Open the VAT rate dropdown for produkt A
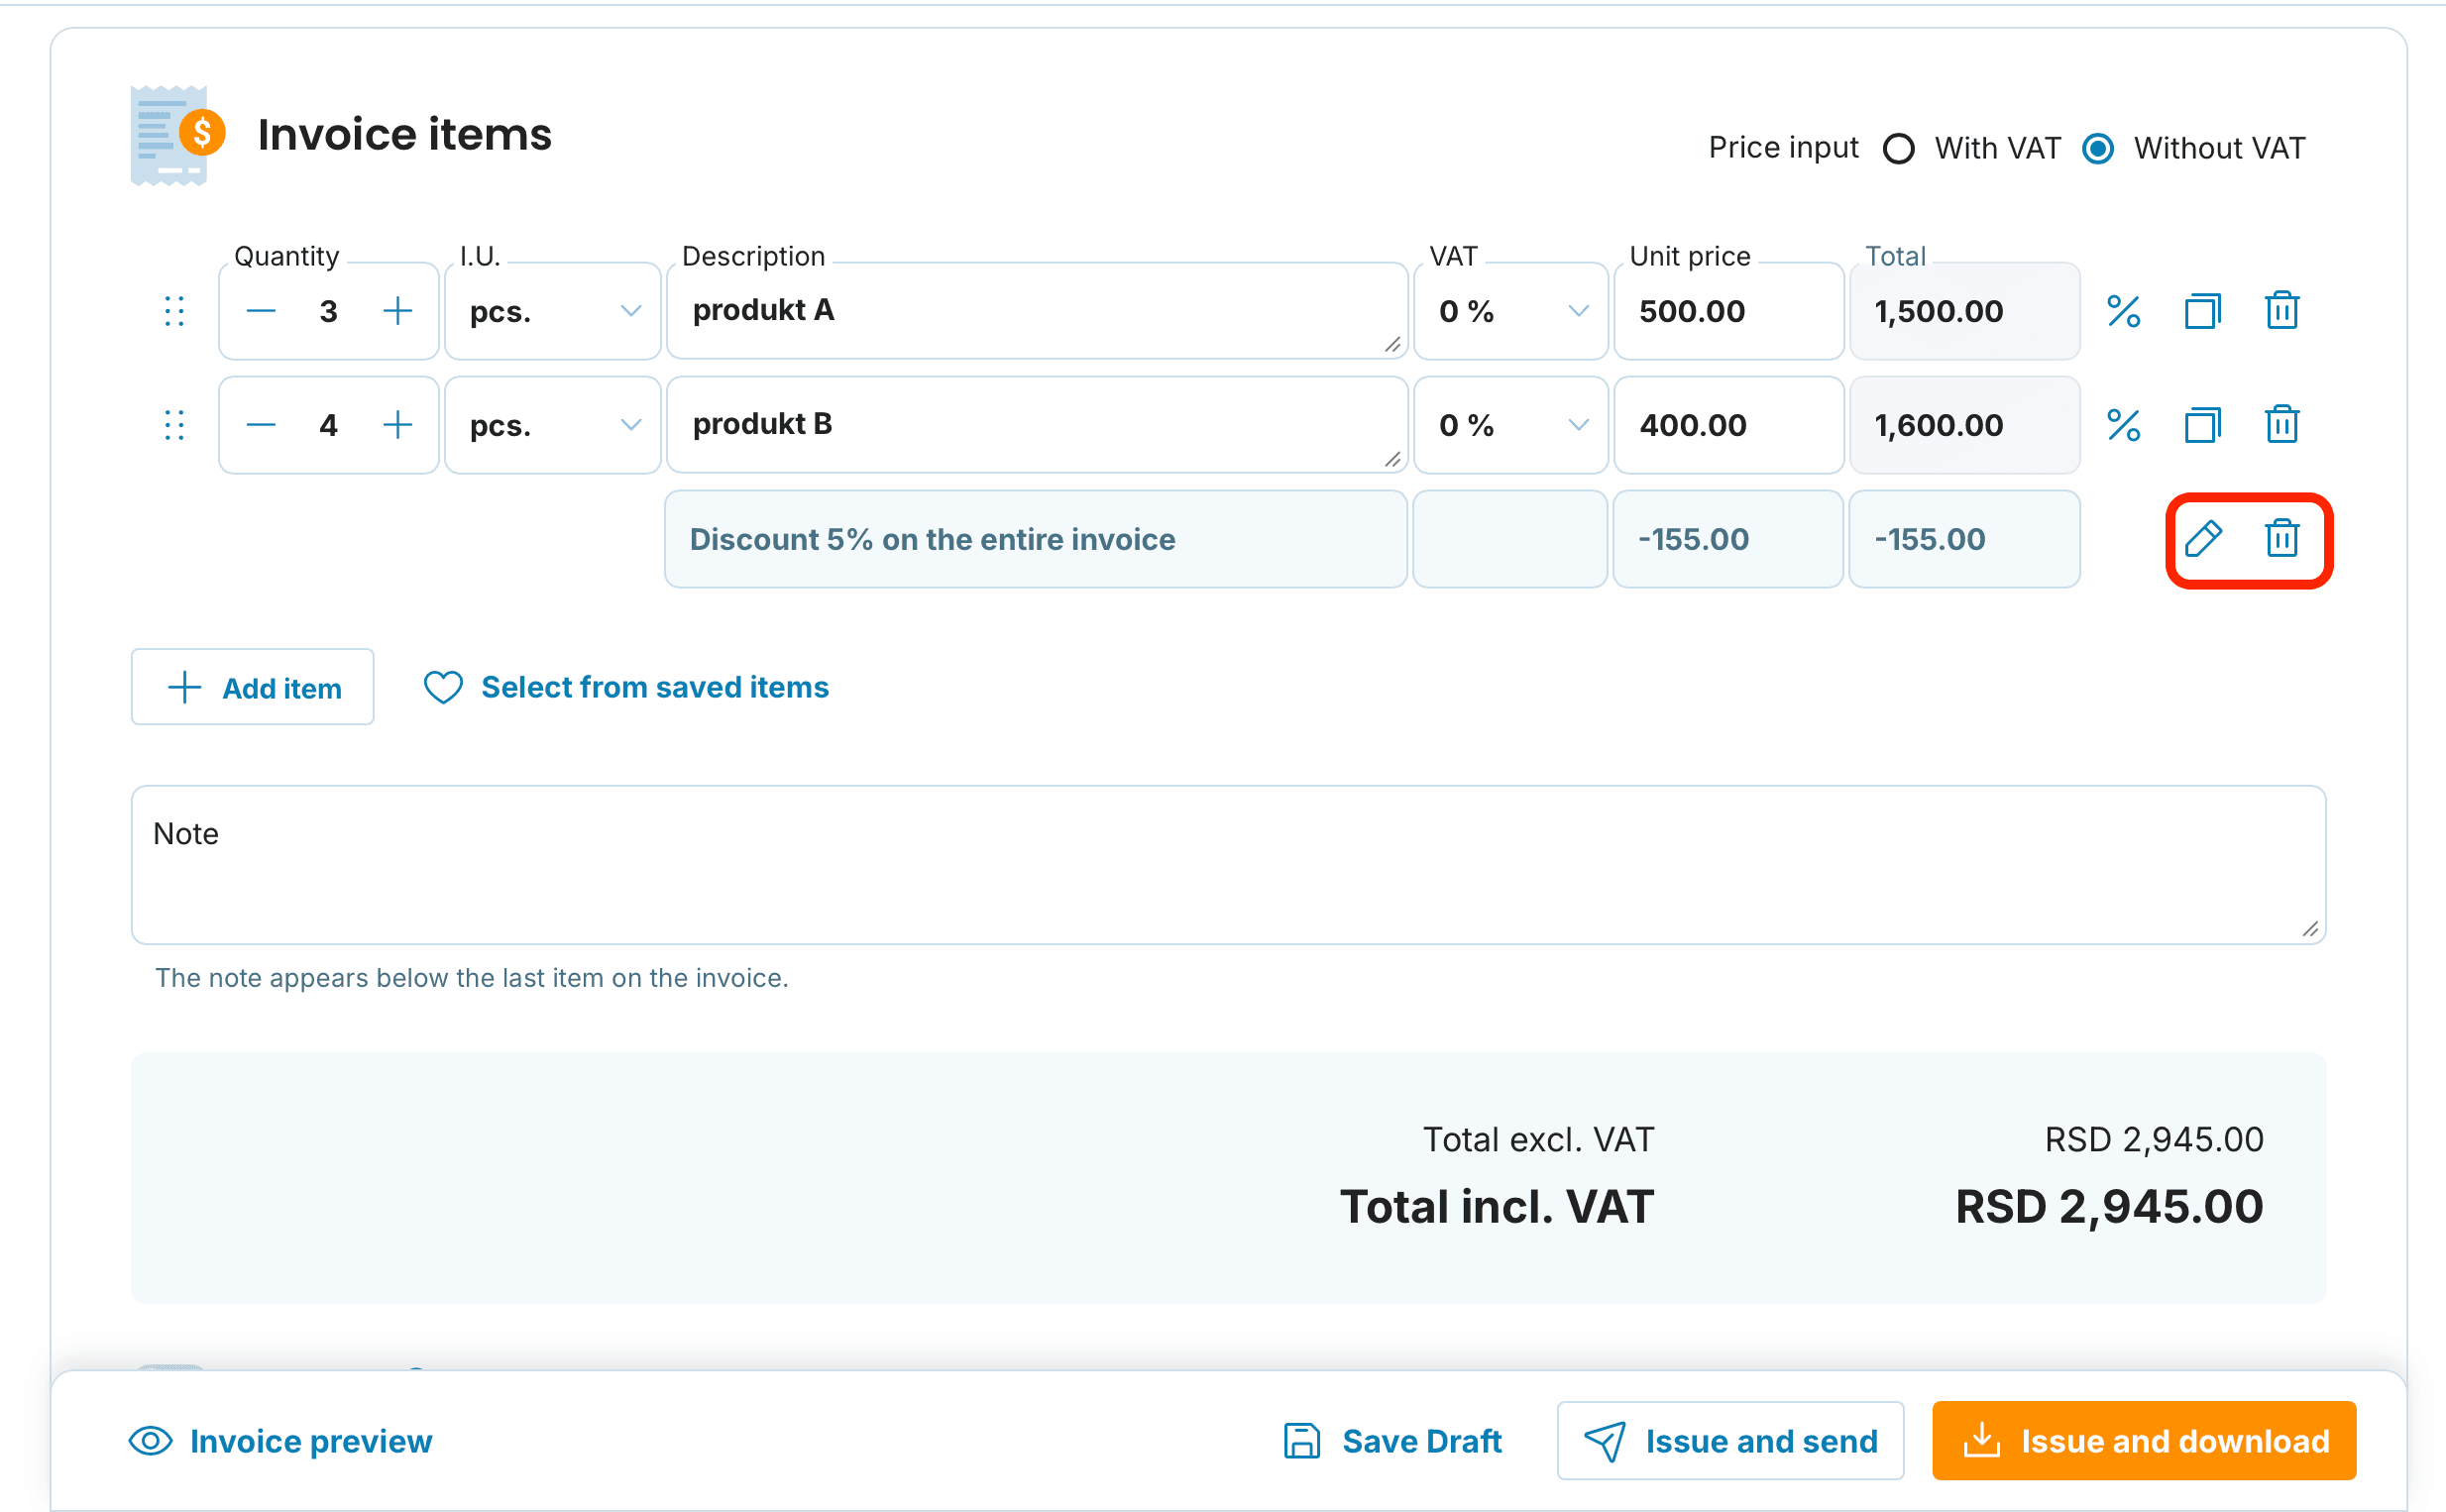The width and height of the screenshot is (2446, 1512). (x=1510, y=311)
